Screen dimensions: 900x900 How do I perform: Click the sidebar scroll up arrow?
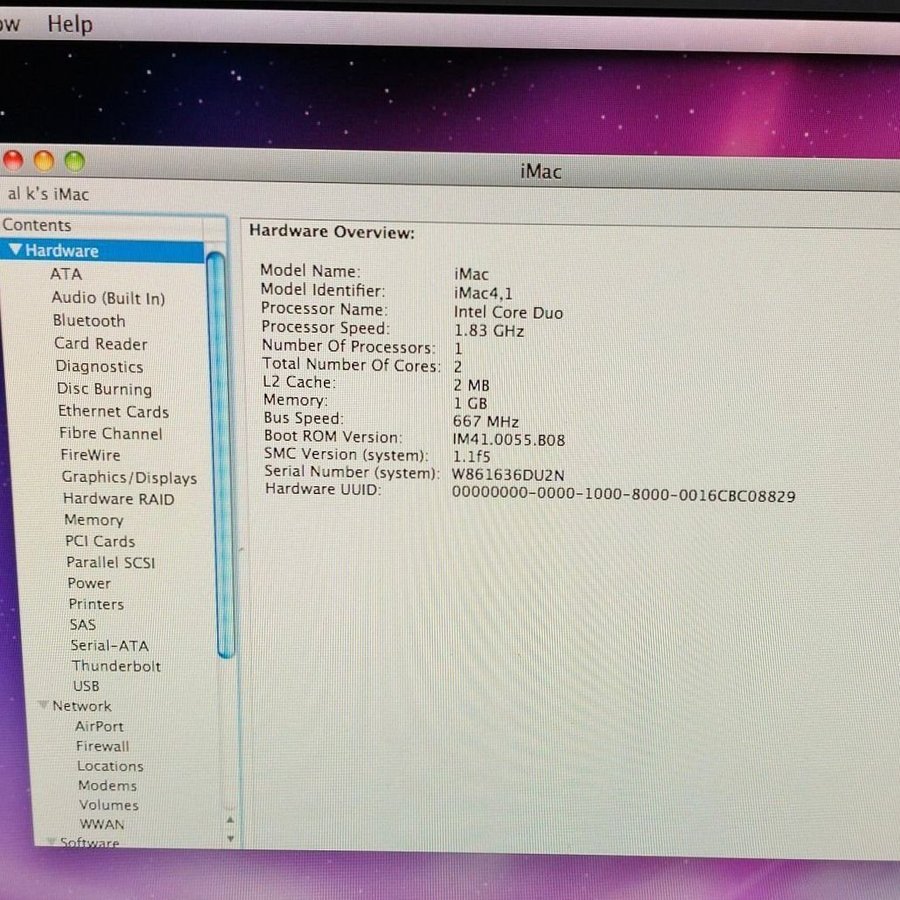point(230,820)
